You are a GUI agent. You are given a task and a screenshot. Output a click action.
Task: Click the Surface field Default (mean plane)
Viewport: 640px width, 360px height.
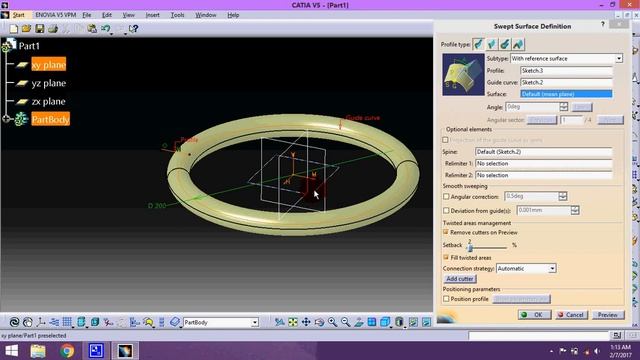(566, 94)
